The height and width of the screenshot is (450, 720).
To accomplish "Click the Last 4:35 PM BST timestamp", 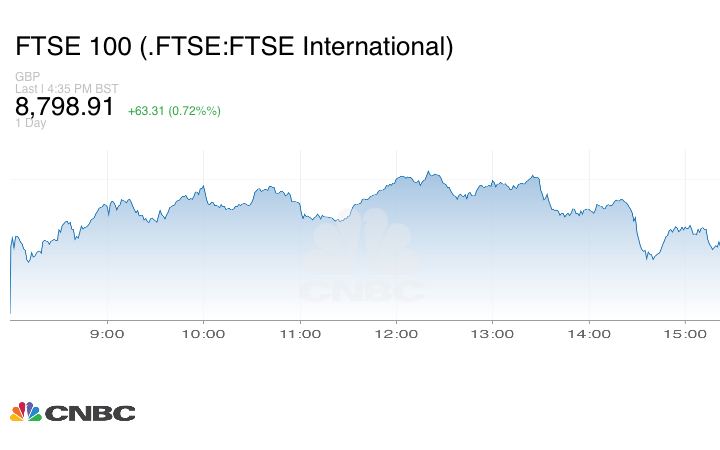I will coord(61,88).
